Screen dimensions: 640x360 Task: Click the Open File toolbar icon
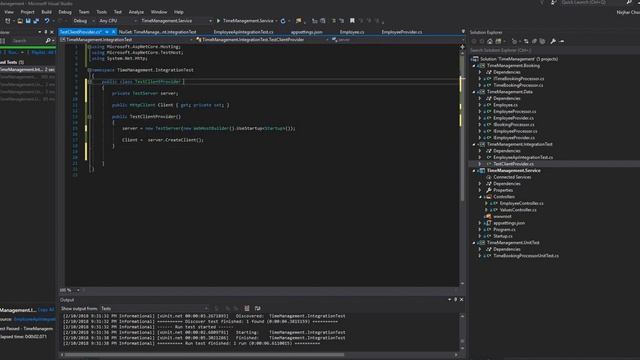(x=20, y=21)
